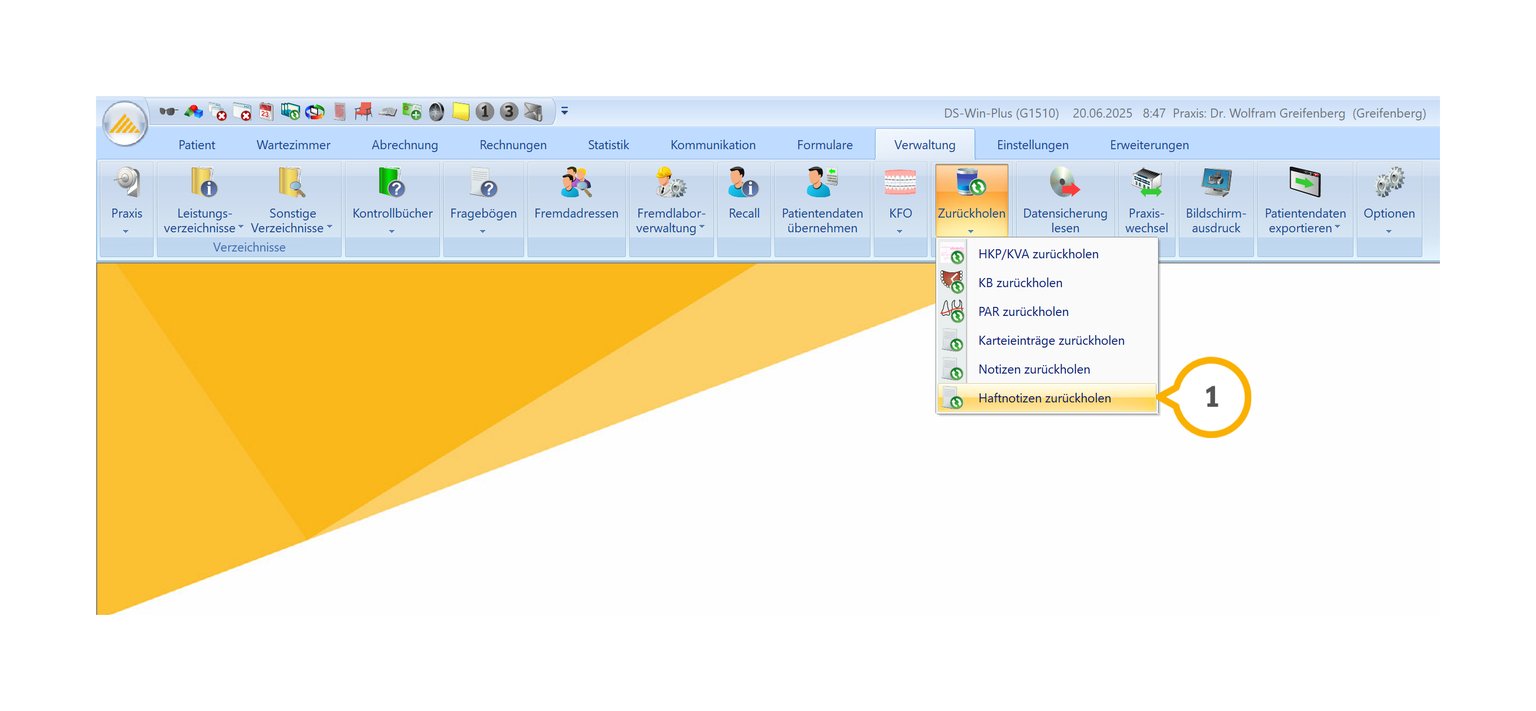This screenshot has width=1536, height=711.
Task: Click the green card with plus icon
Action: [412, 111]
